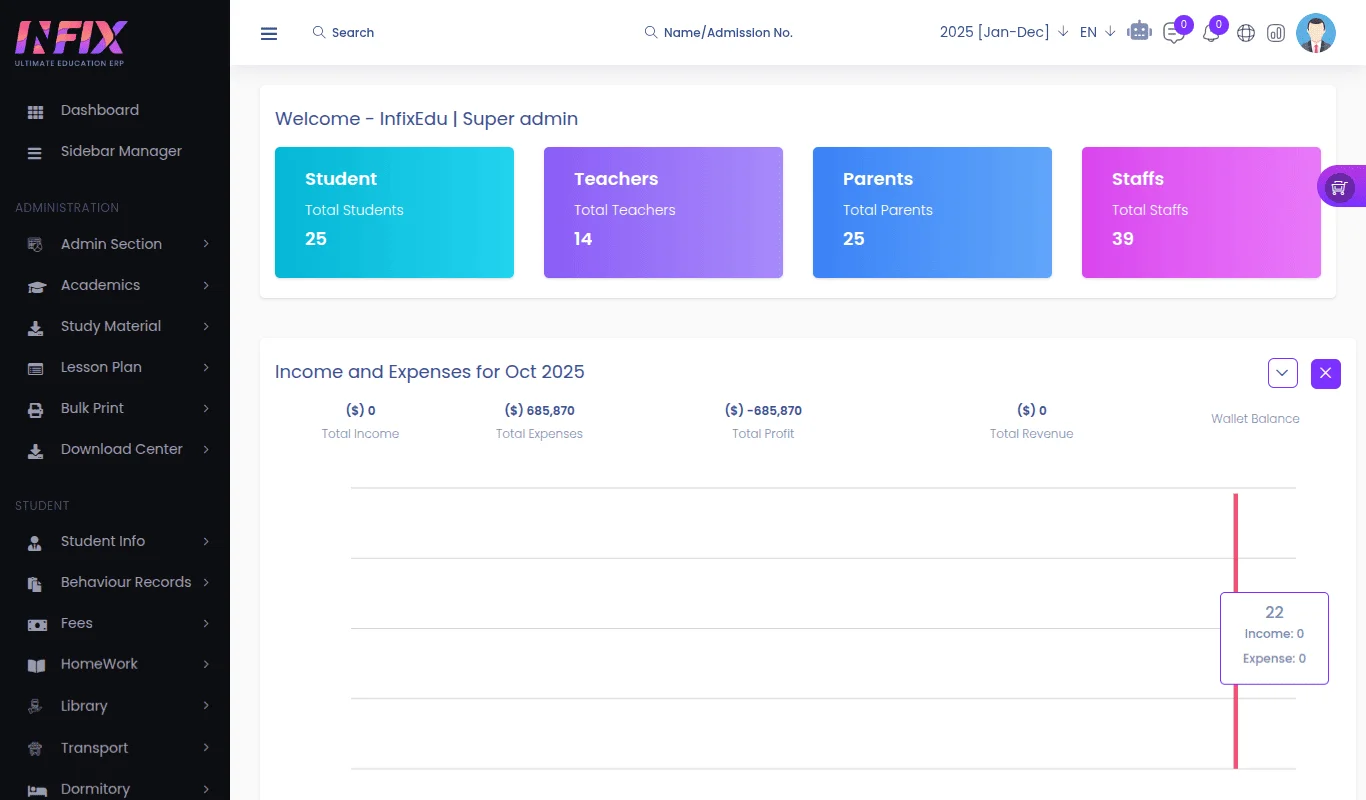Open messages from the header chat icon
The height and width of the screenshot is (800, 1366).
pyautogui.click(x=1173, y=33)
